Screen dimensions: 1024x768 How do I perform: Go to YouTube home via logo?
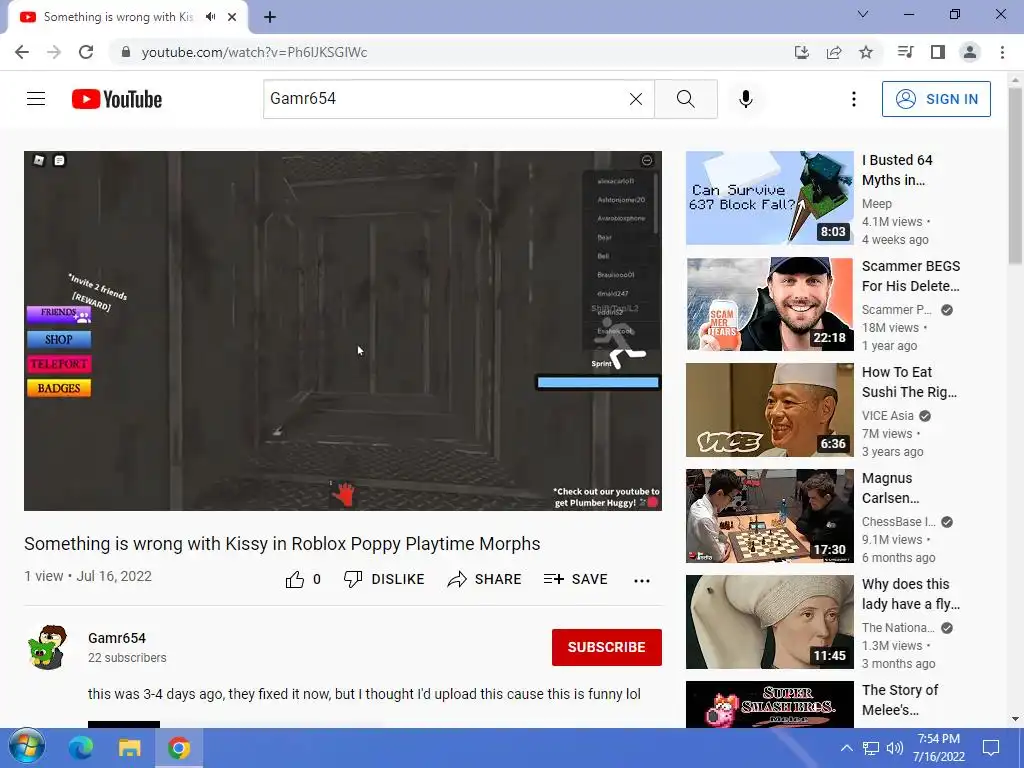(x=117, y=99)
